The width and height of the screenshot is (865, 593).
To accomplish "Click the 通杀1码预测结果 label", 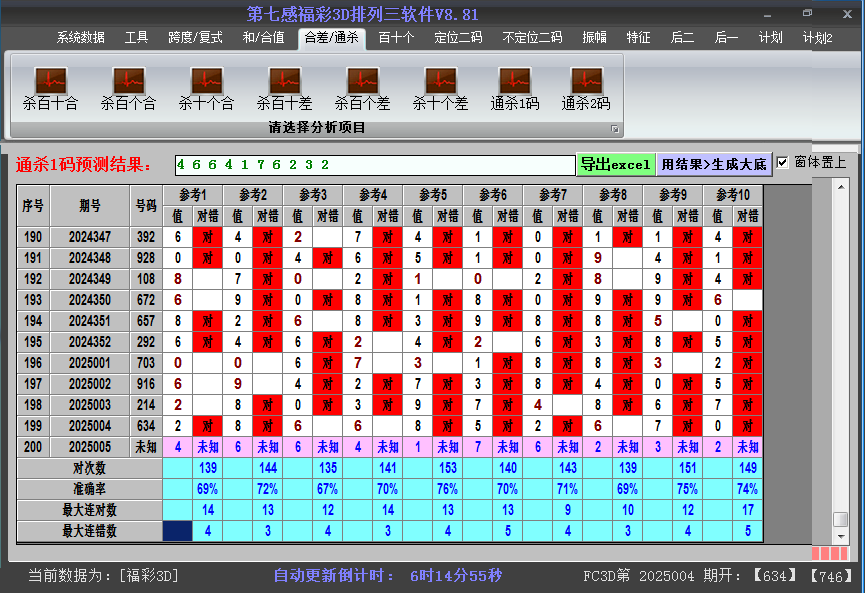I will [x=83, y=165].
